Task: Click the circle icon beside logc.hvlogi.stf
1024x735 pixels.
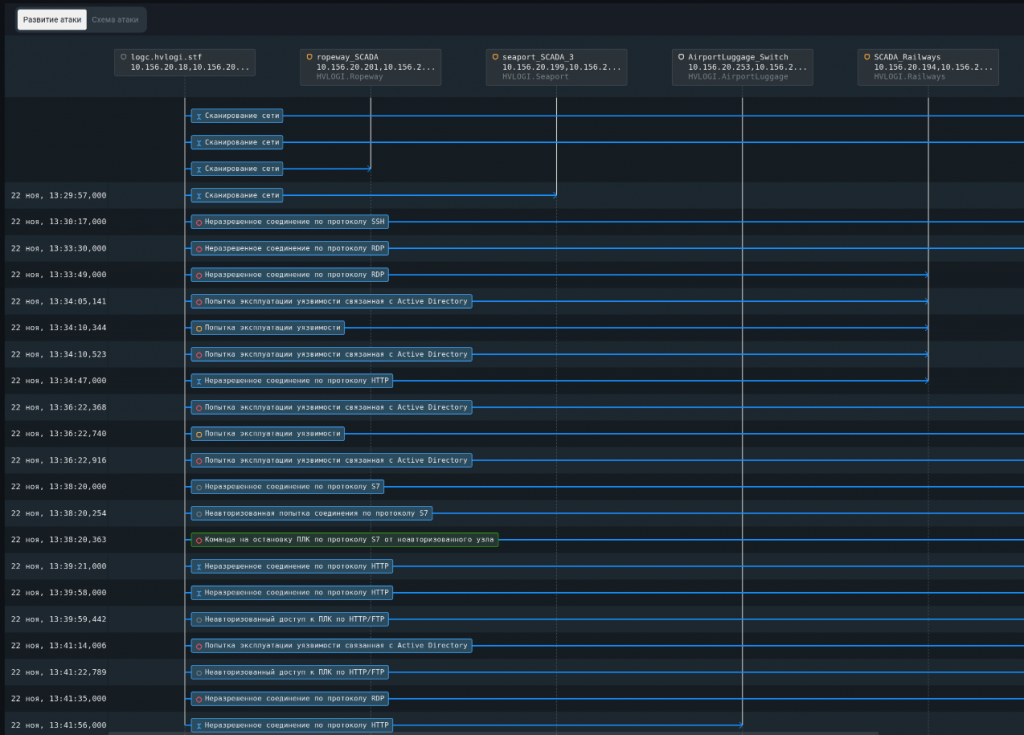Action: pos(124,58)
